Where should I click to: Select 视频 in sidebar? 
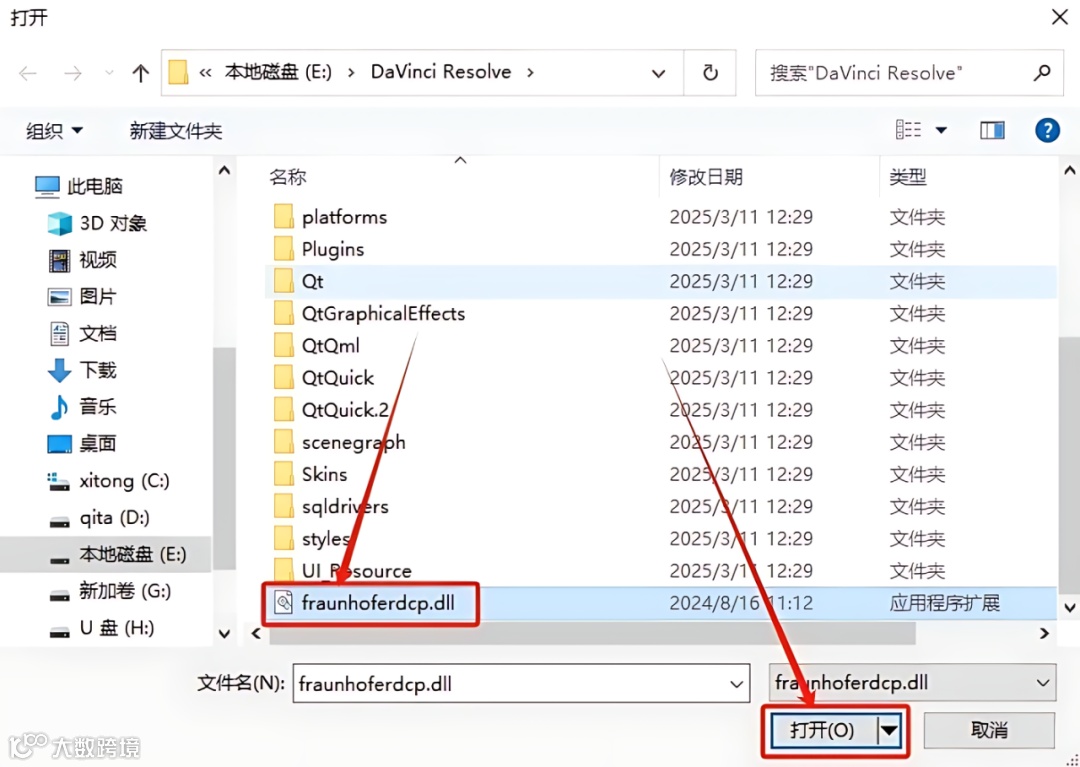(83, 260)
